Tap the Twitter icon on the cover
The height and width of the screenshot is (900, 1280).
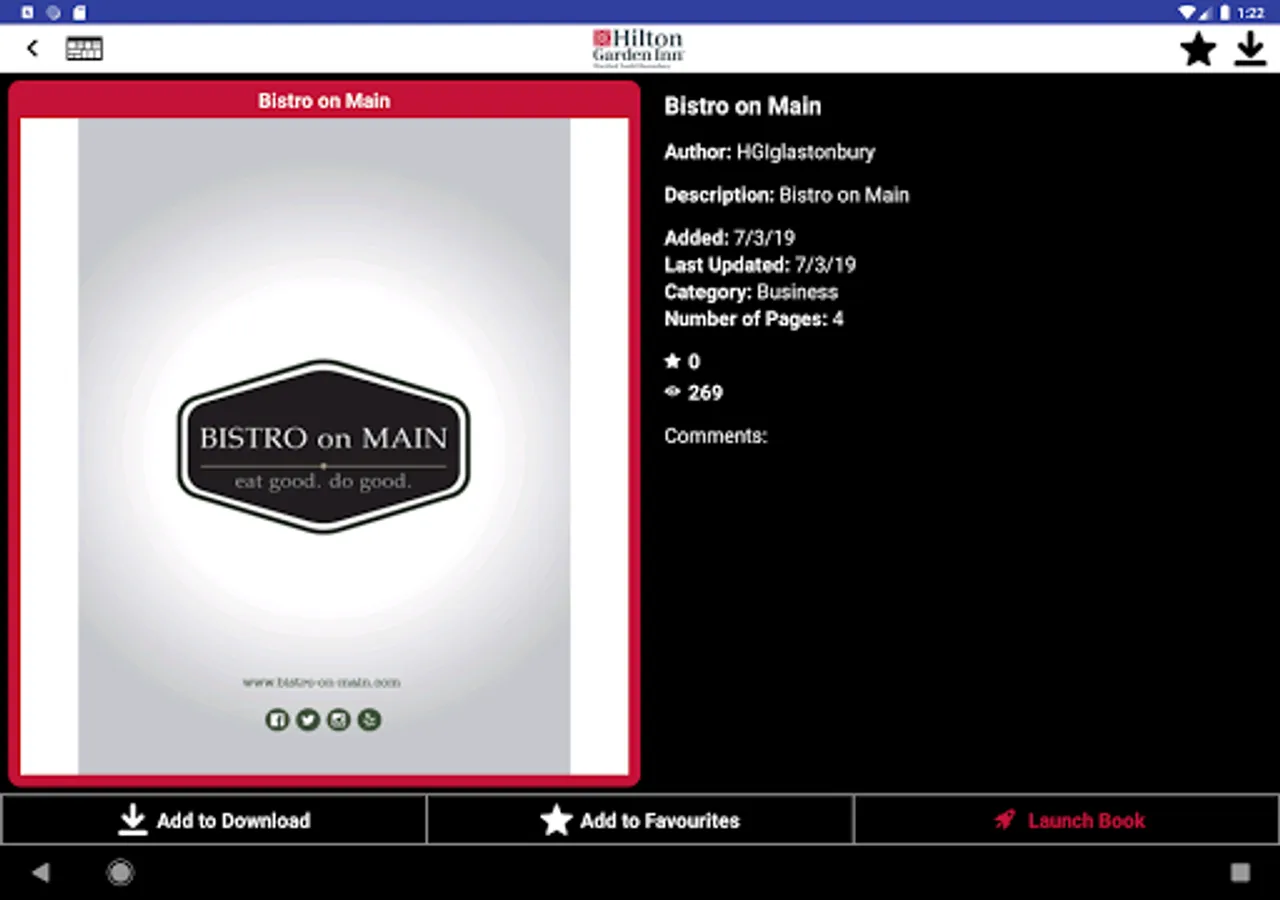click(308, 719)
